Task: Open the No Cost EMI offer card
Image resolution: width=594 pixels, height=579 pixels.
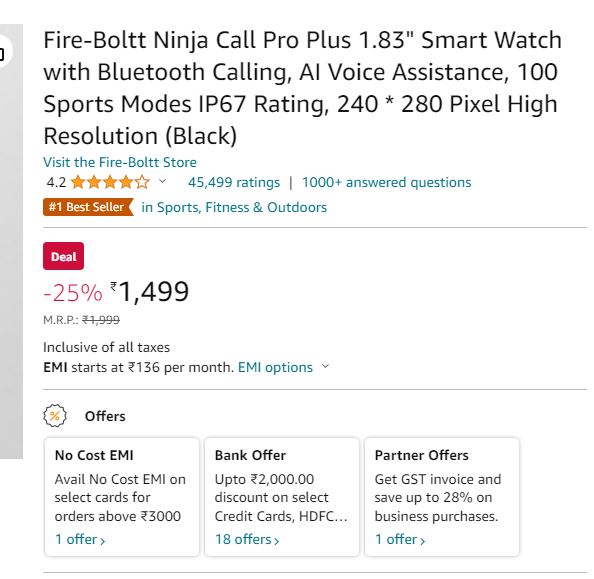Action: [122, 497]
